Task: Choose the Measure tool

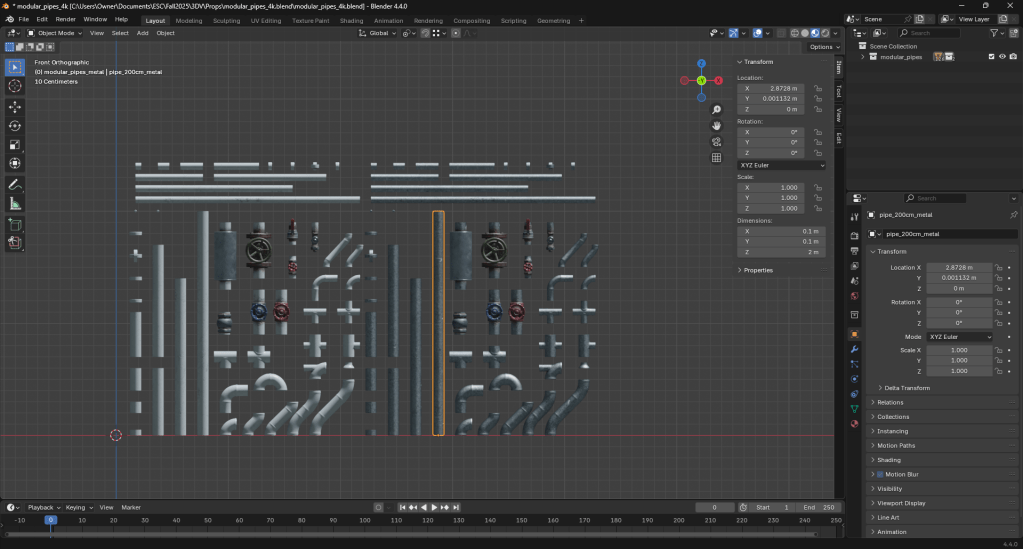Action: [x=15, y=204]
